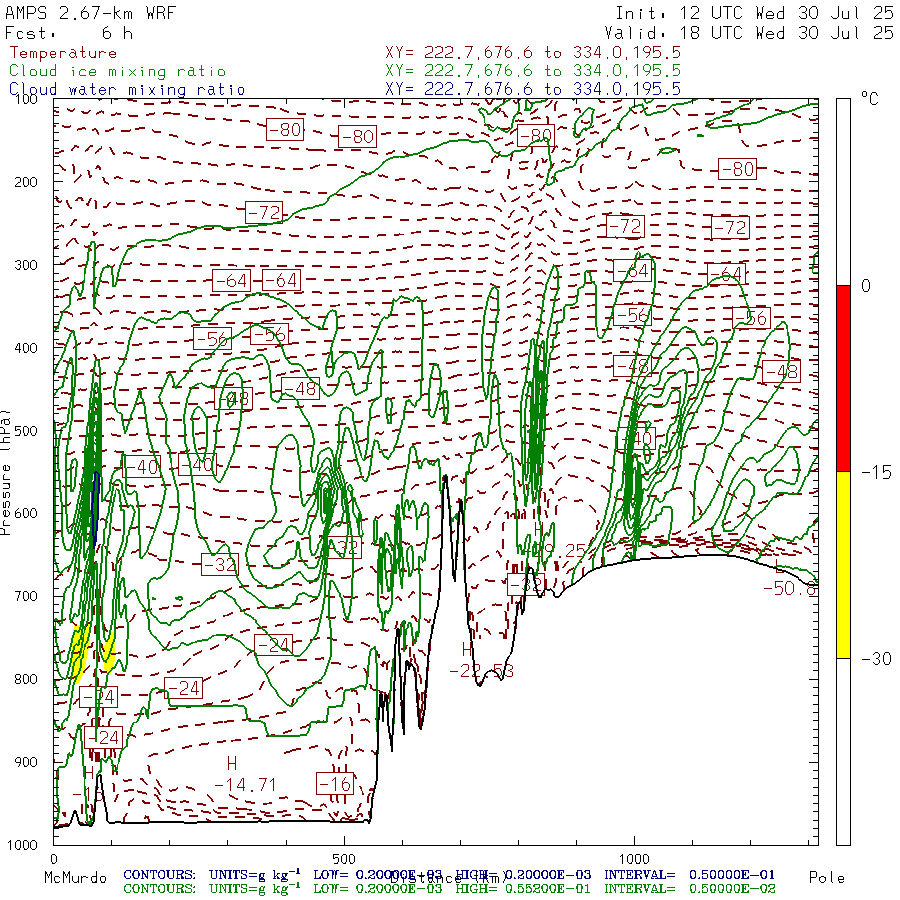Click the '°C' unit label above the colorbar
Image resolution: width=900 pixels, height=900 pixels.
[870, 99]
